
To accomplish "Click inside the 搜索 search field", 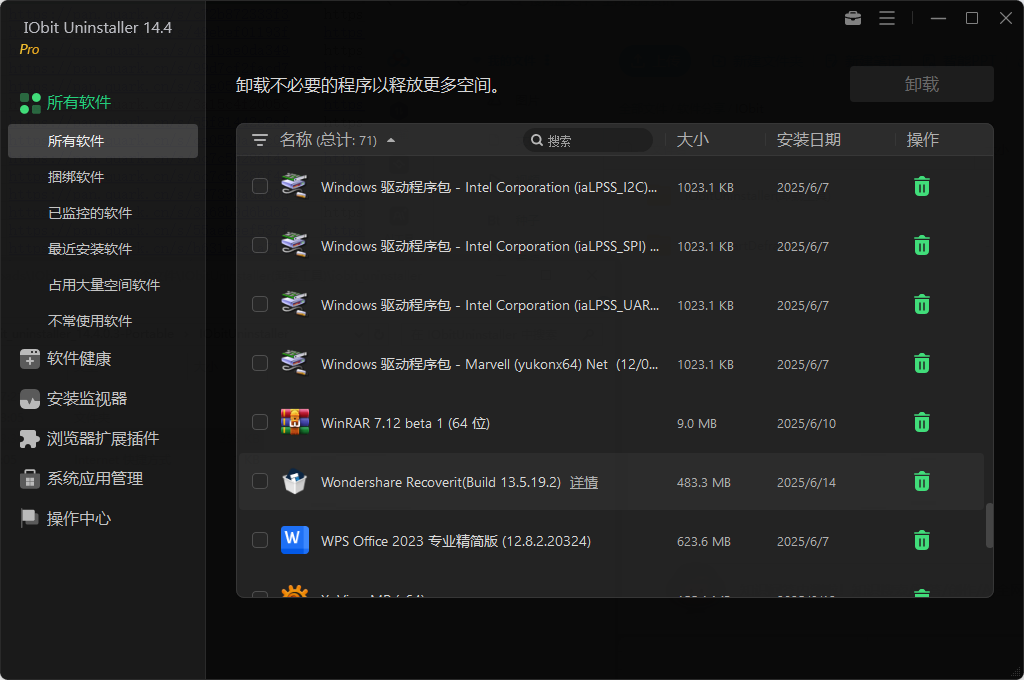I will [588, 140].
